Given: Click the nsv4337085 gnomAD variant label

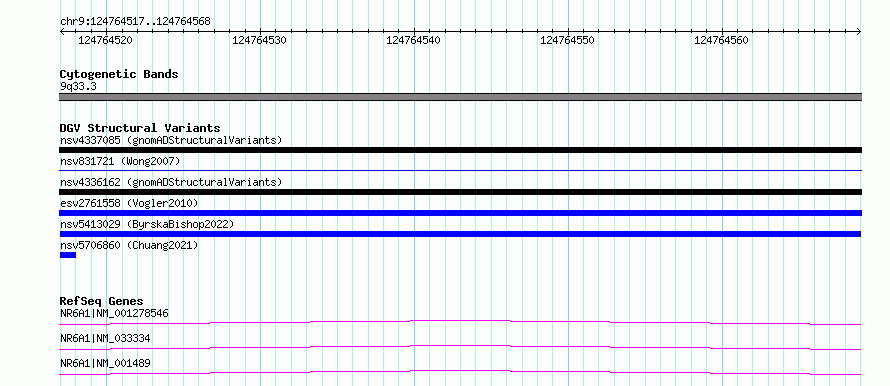Looking at the screenshot, I should [x=171, y=140].
